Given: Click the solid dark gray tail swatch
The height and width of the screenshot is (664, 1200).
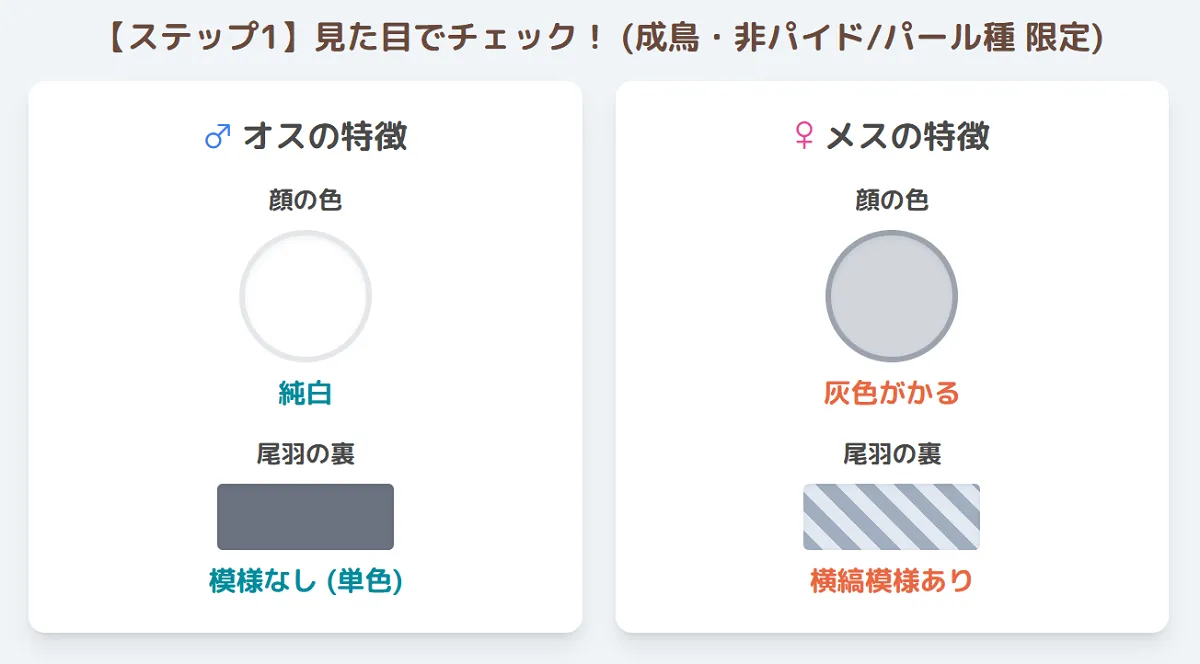Looking at the screenshot, I should 305,517.
